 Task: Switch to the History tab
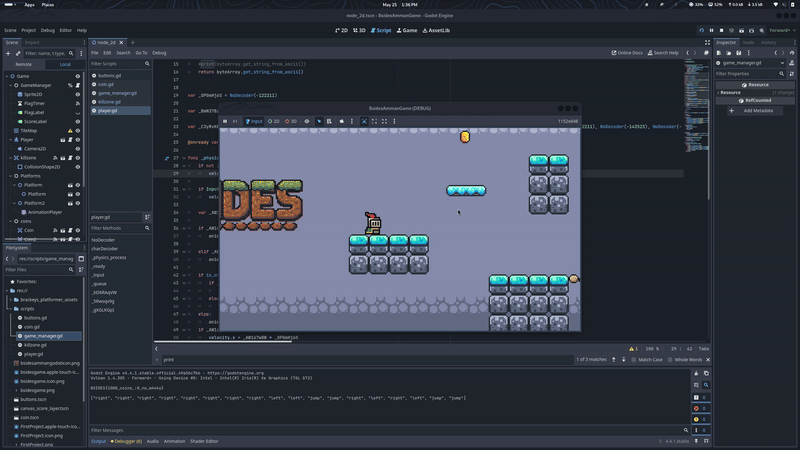point(768,43)
